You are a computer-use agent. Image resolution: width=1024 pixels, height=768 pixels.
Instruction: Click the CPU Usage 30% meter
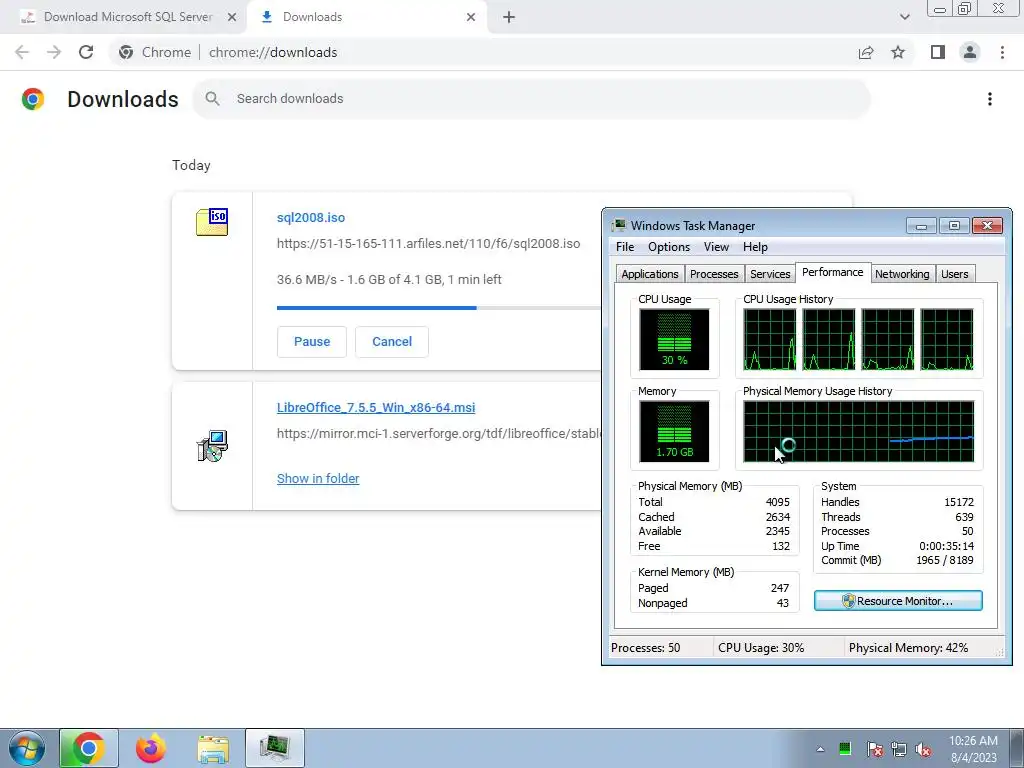[x=675, y=339]
